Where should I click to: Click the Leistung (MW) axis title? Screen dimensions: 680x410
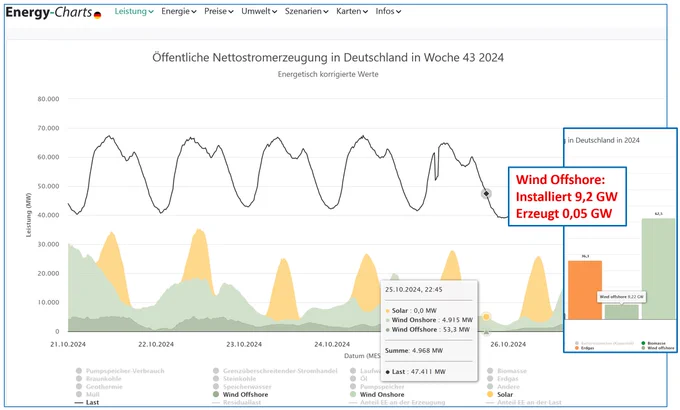(29, 215)
